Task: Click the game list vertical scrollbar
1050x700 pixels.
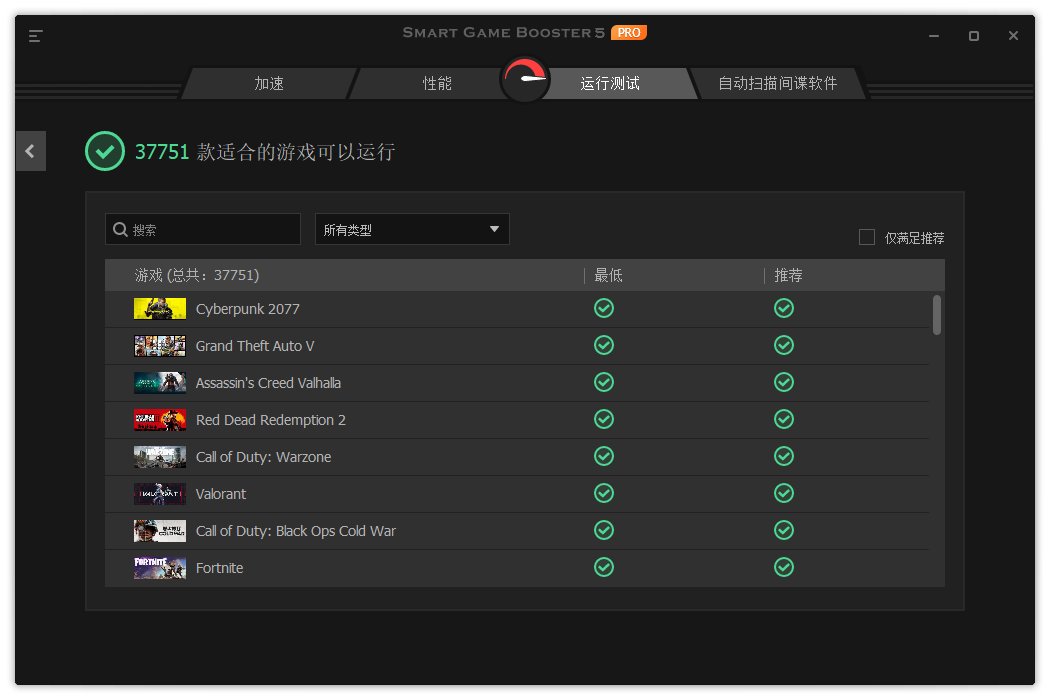Action: (x=937, y=314)
